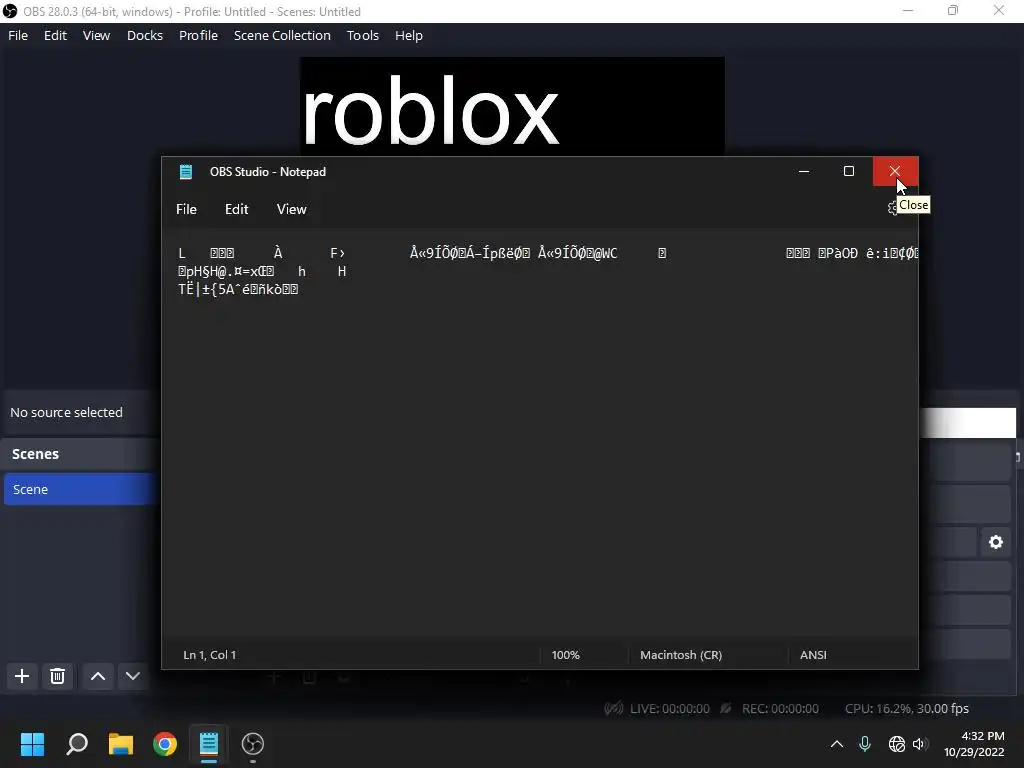Open File Explorer from the taskbar
The image size is (1024, 768).
click(x=121, y=744)
